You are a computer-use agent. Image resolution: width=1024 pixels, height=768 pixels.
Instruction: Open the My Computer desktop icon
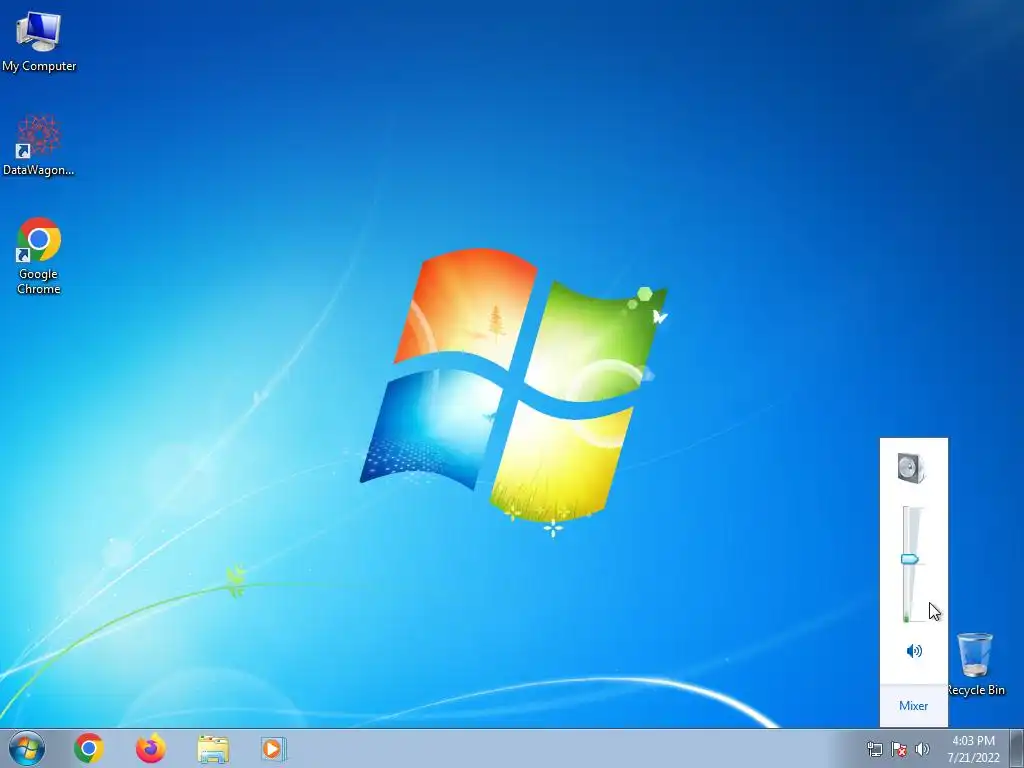pyautogui.click(x=39, y=40)
